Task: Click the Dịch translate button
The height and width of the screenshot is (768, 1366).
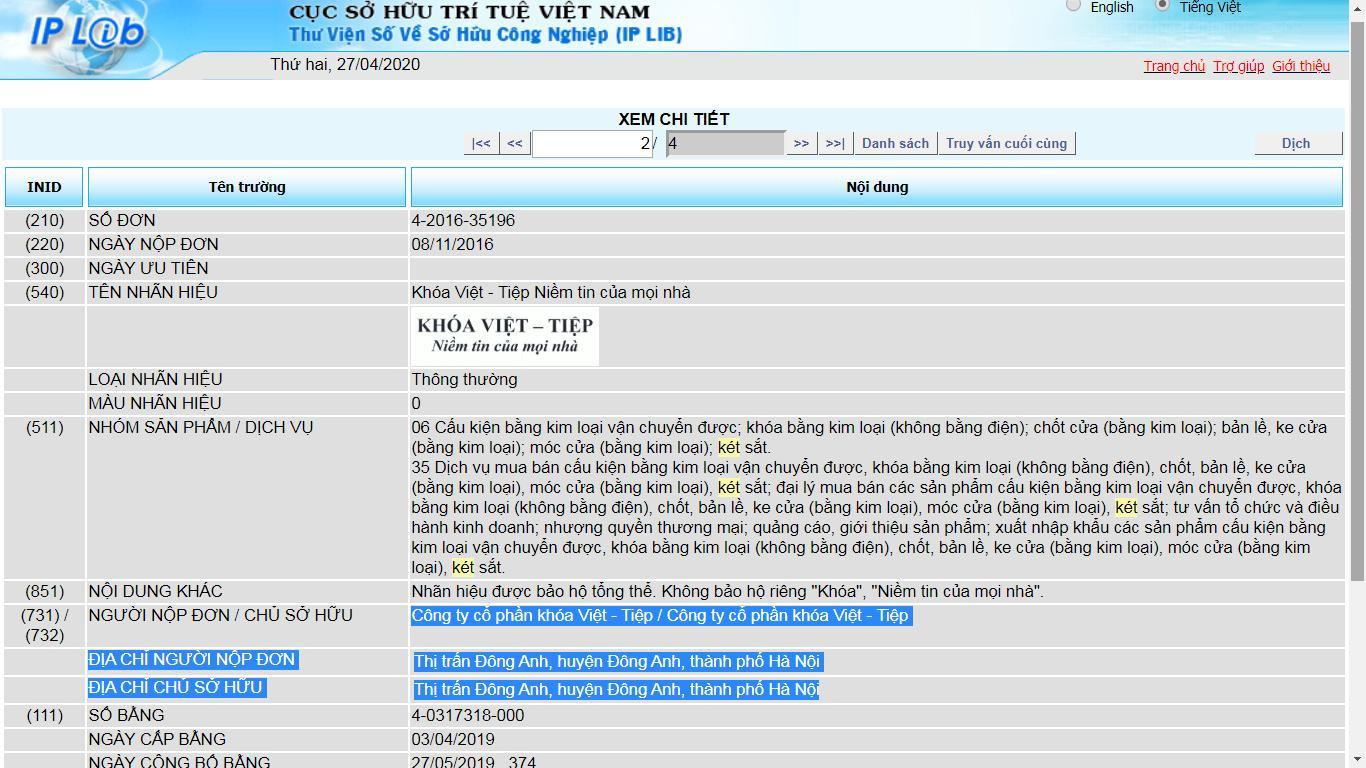Action: click(1296, 143)
